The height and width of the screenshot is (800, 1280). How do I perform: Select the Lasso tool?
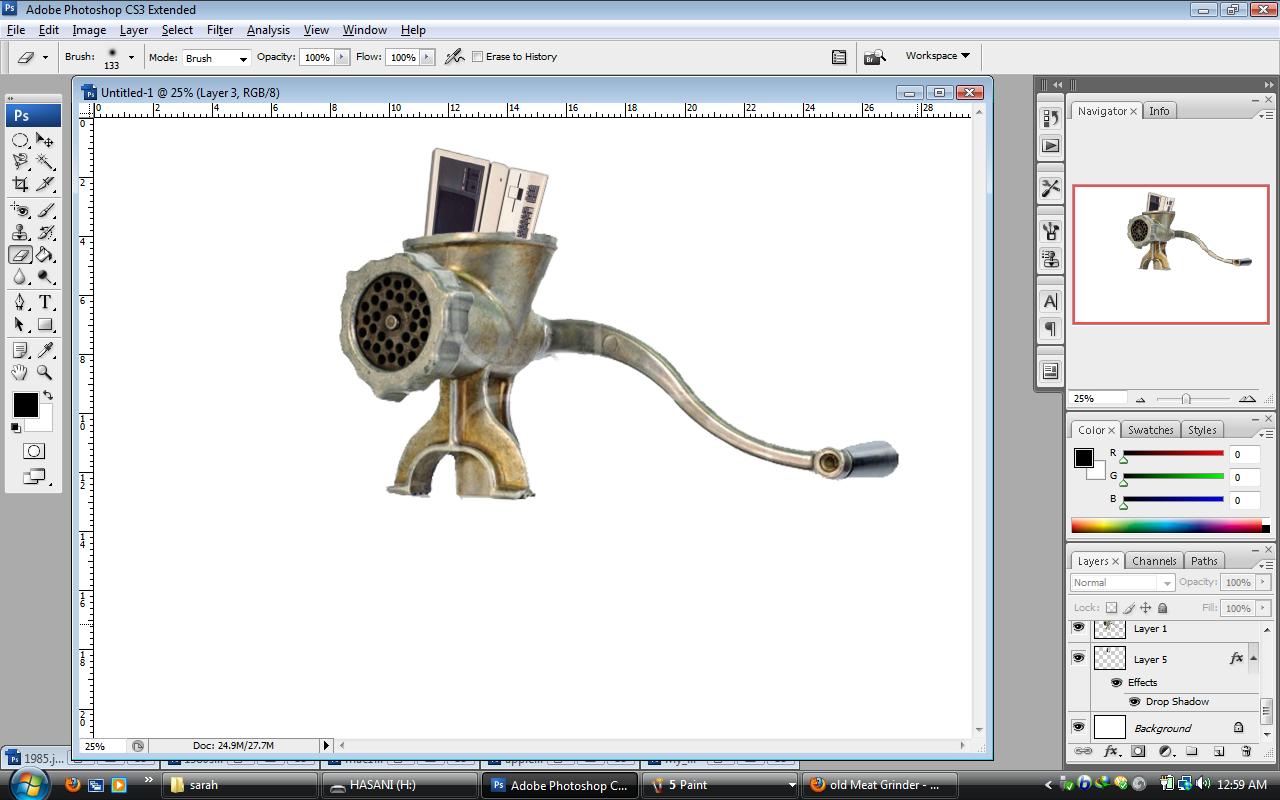[20, 162]
